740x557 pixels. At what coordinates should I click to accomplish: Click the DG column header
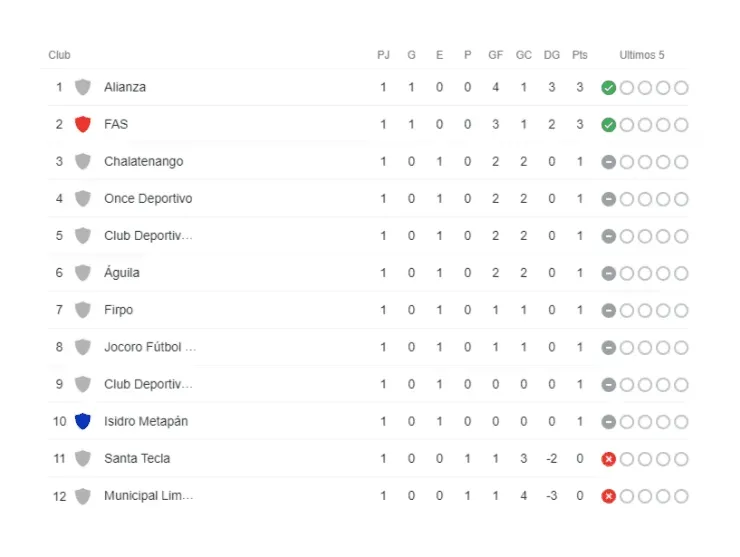552,55
